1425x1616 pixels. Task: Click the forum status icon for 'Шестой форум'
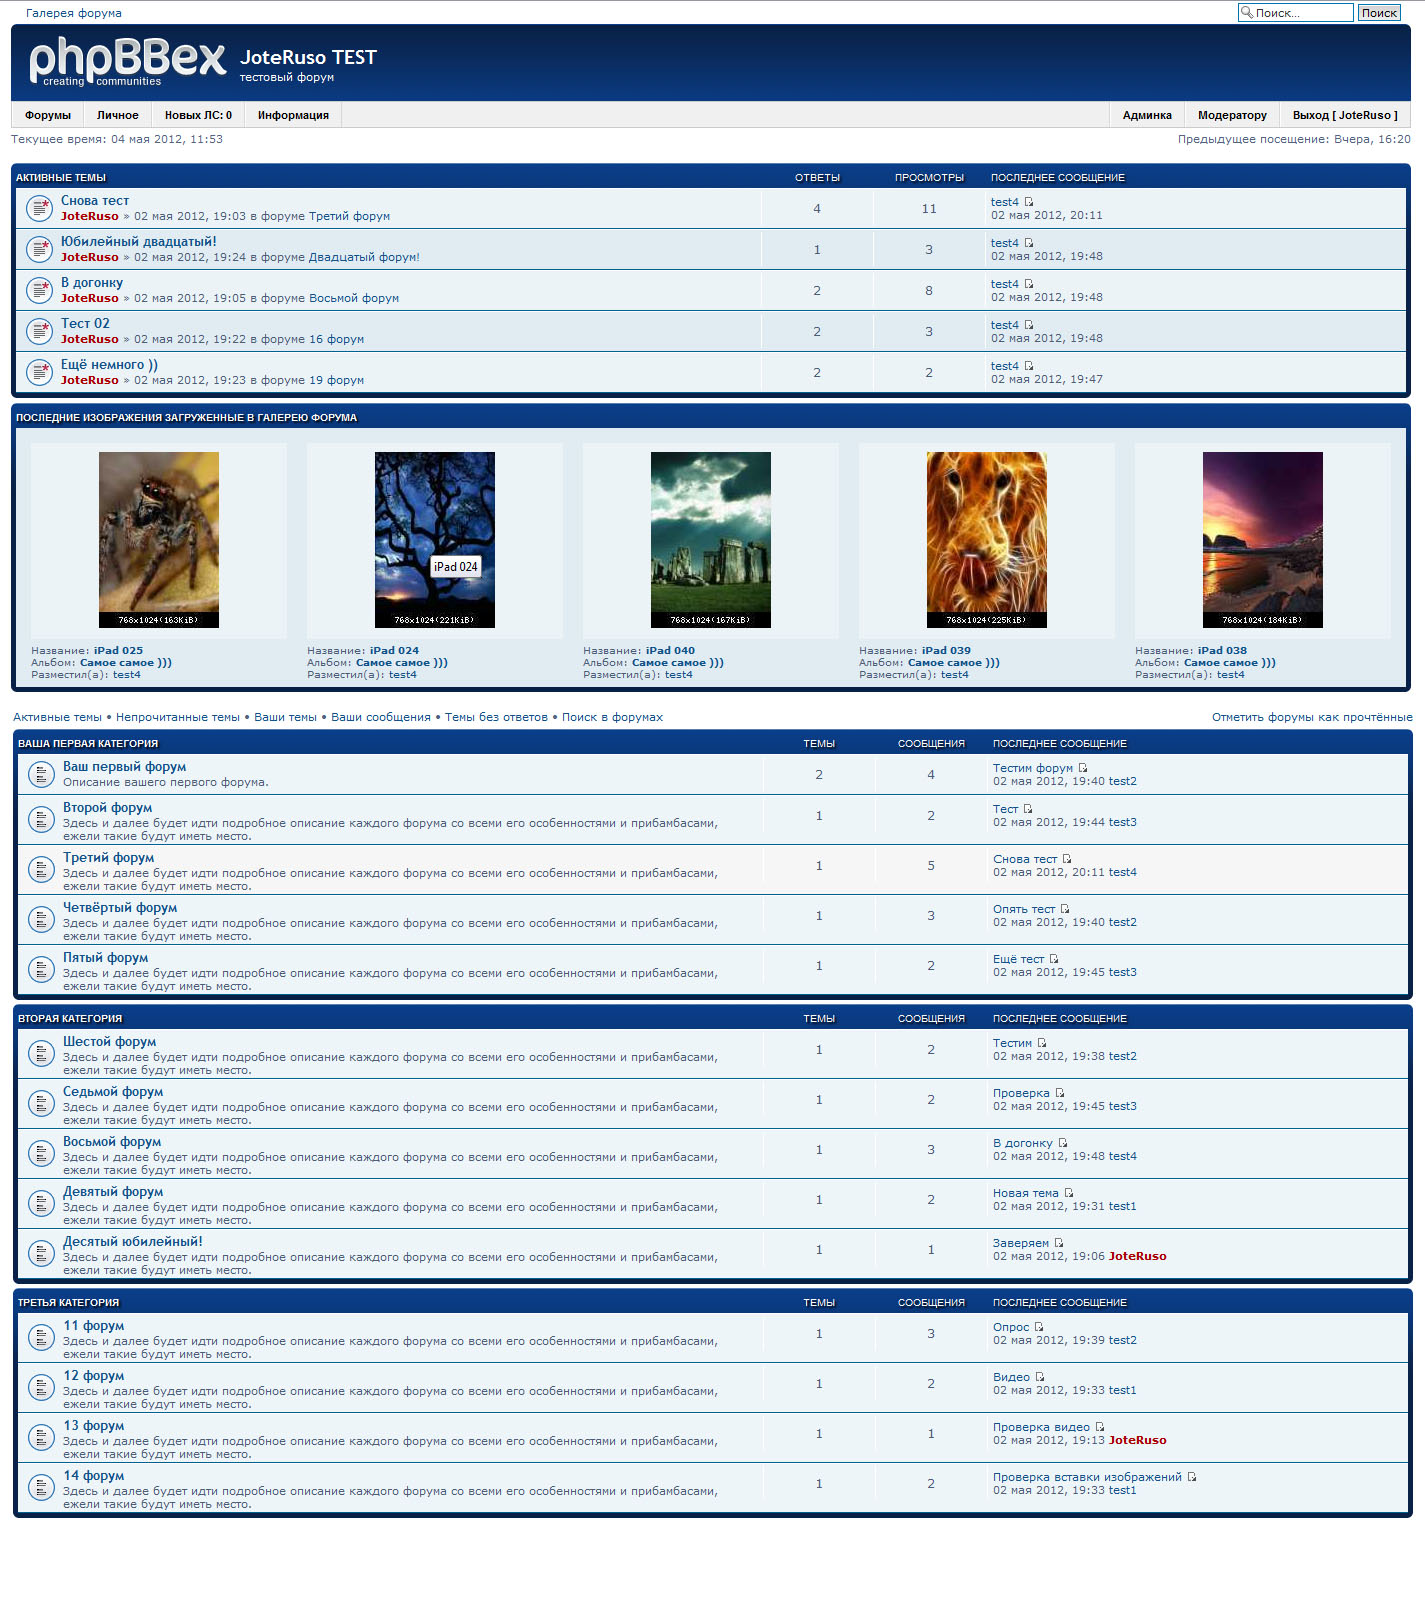(41, 1054)
